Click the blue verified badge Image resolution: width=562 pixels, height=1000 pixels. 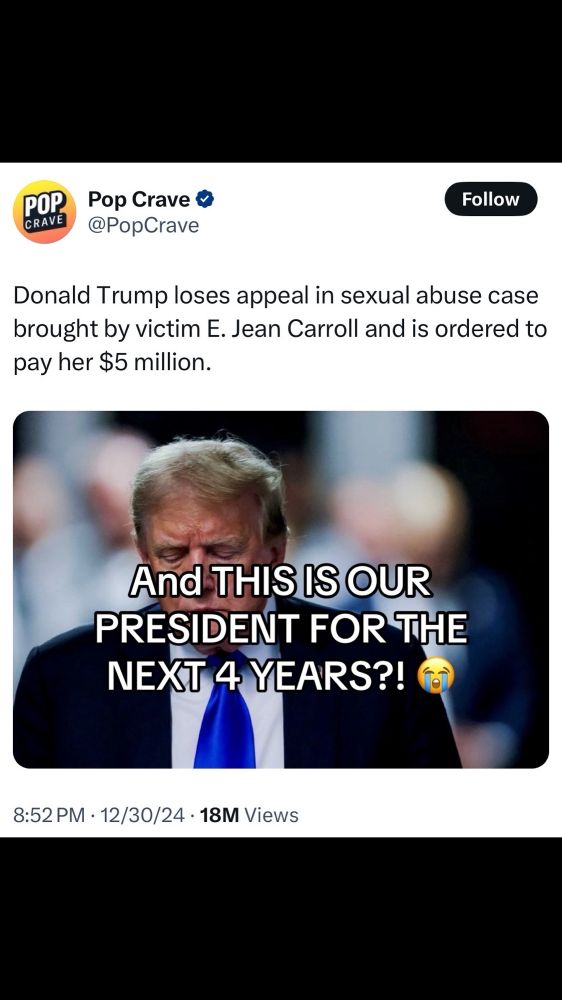pyautogui.click(x=205, y=200)
